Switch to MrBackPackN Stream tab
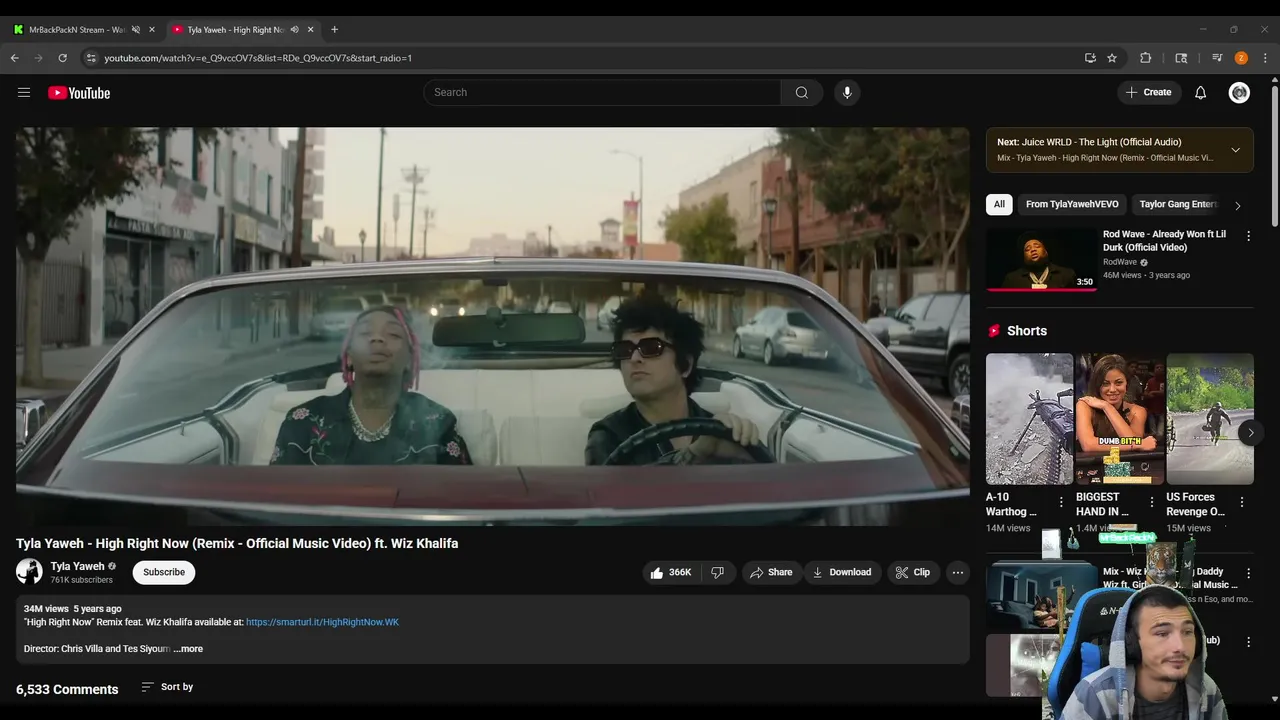 pyautogui.click(x=76, y=30)
